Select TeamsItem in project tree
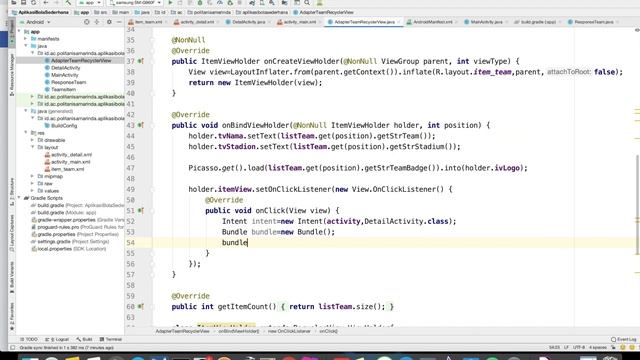This screenshot has height=360, width=640. pos(63,89)
